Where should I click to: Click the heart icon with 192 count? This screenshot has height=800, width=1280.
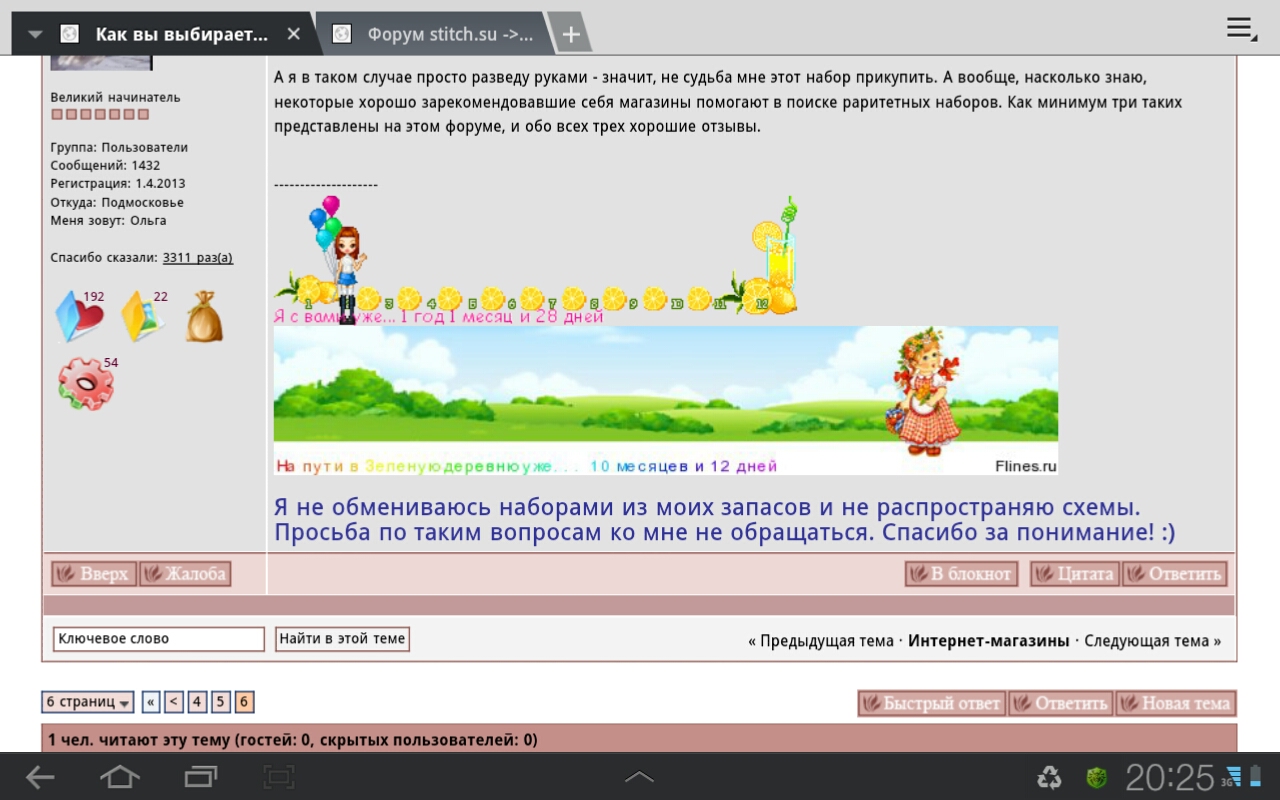pyautogui.click(x=79, y=317)
